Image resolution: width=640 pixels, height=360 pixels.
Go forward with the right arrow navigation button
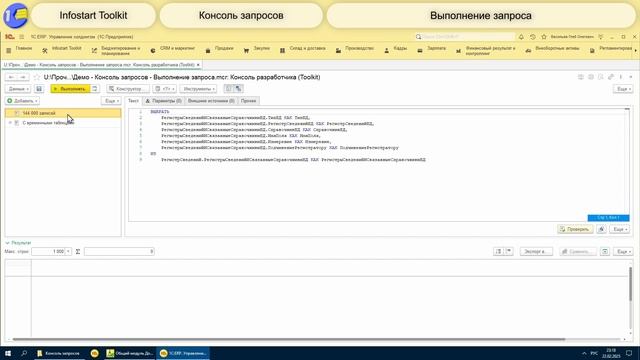pyautogui.click(x=23, y=77)
